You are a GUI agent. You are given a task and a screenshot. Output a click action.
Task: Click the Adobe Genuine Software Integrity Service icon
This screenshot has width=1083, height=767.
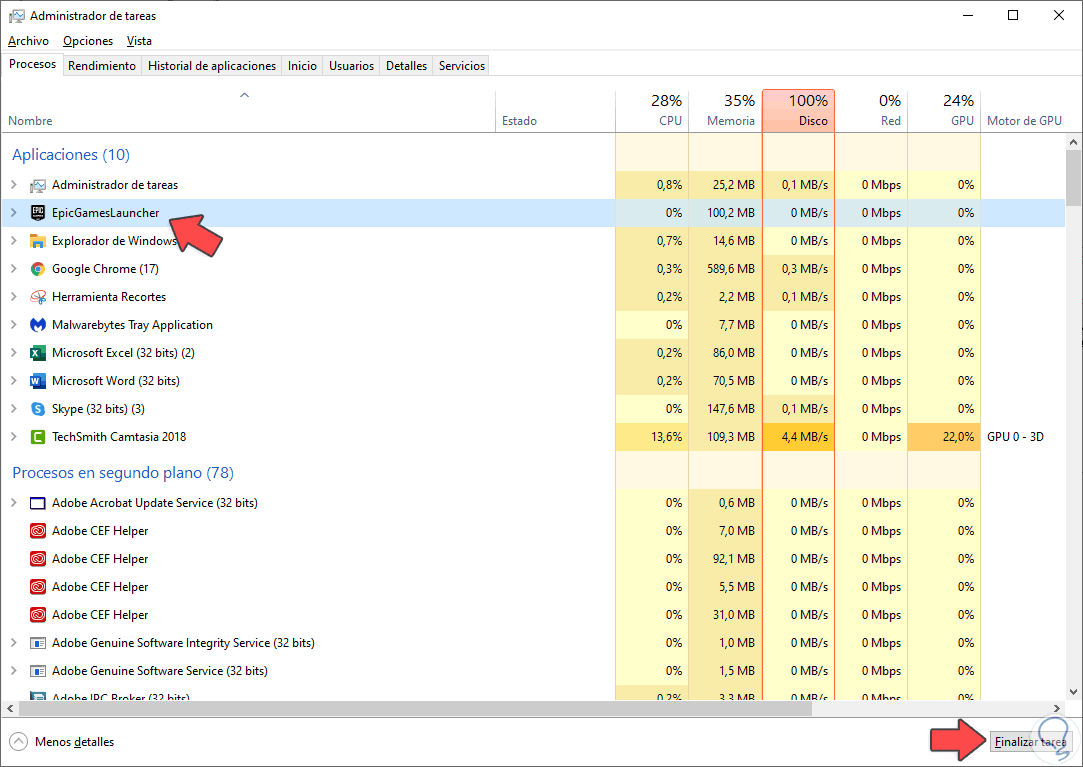click(38, 643)
